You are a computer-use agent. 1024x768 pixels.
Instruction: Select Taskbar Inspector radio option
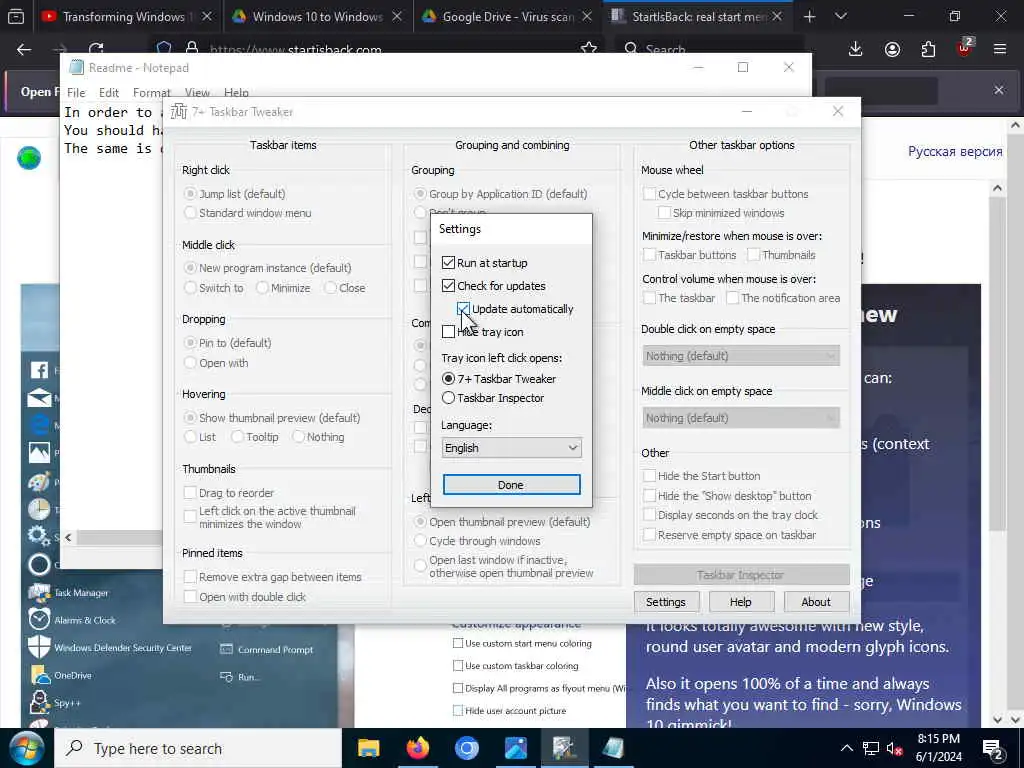coord(448,398)
